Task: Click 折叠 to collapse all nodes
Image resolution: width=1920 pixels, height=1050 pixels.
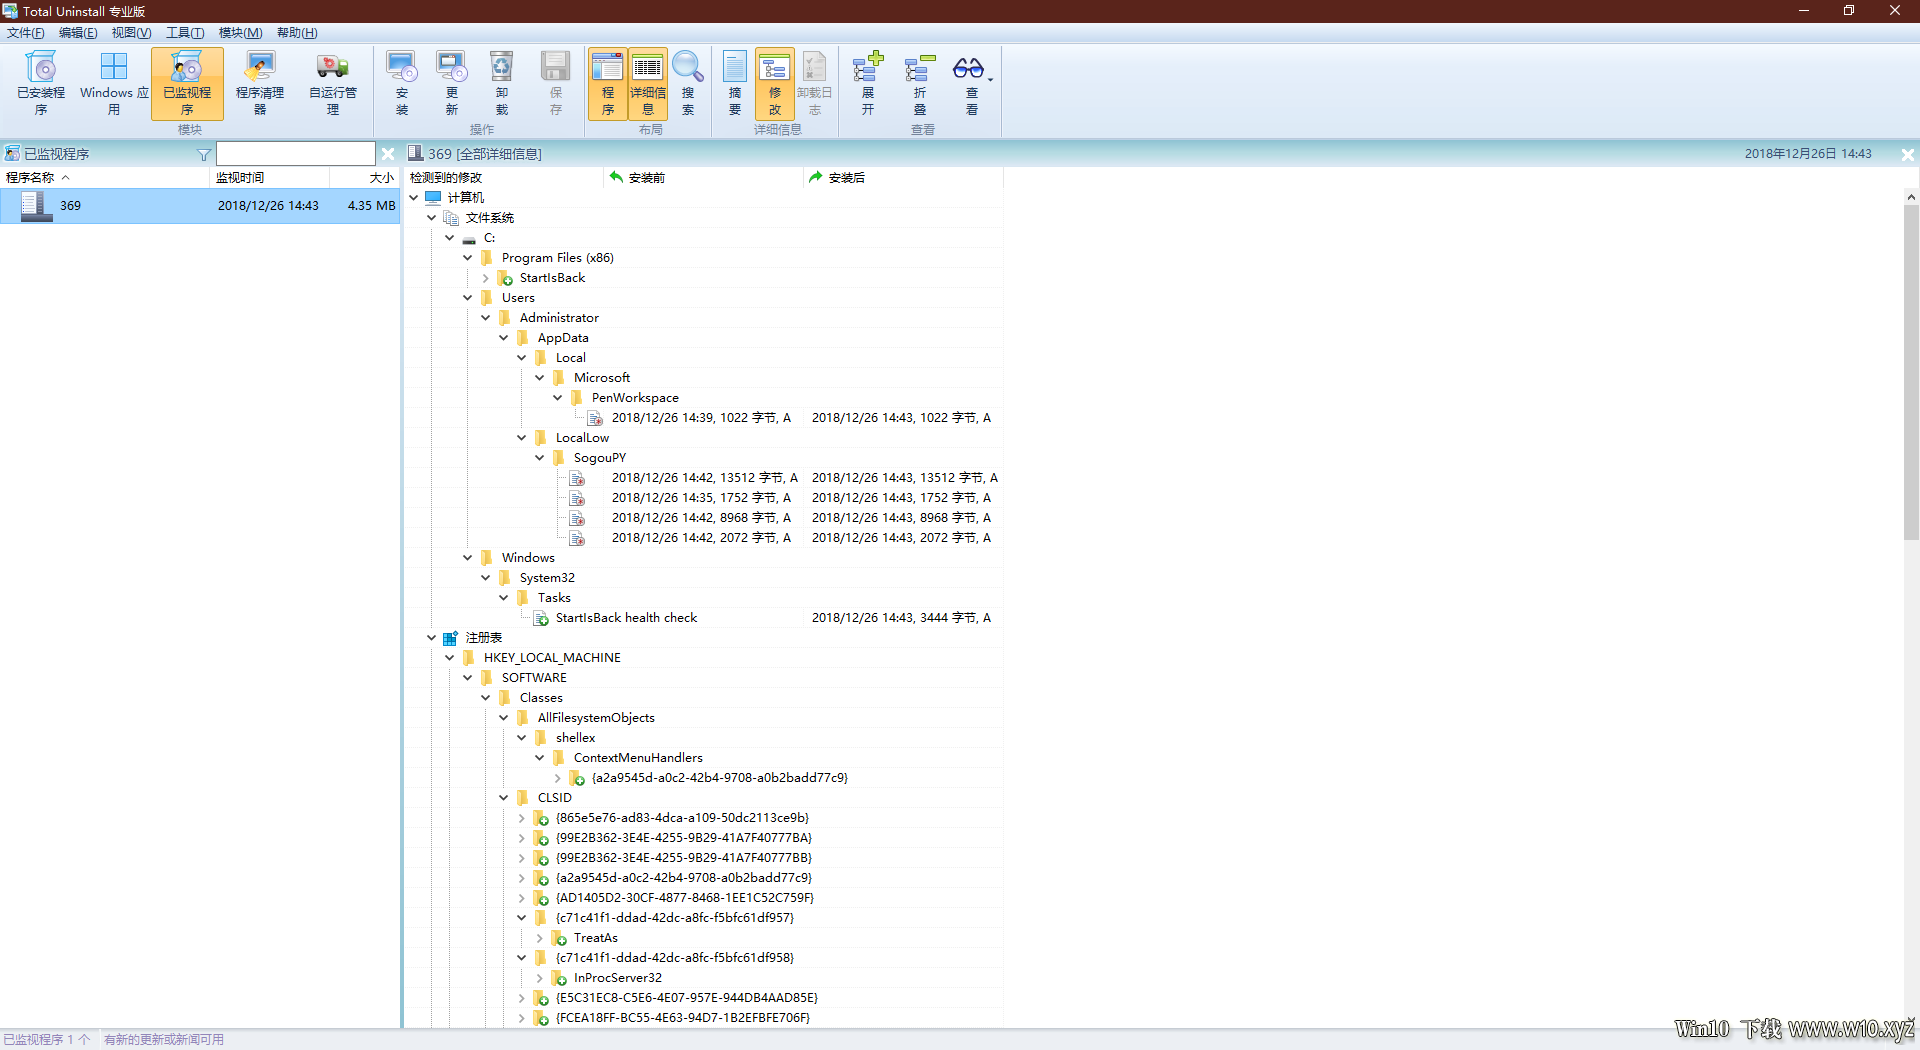Action: (x=920, y=84)
